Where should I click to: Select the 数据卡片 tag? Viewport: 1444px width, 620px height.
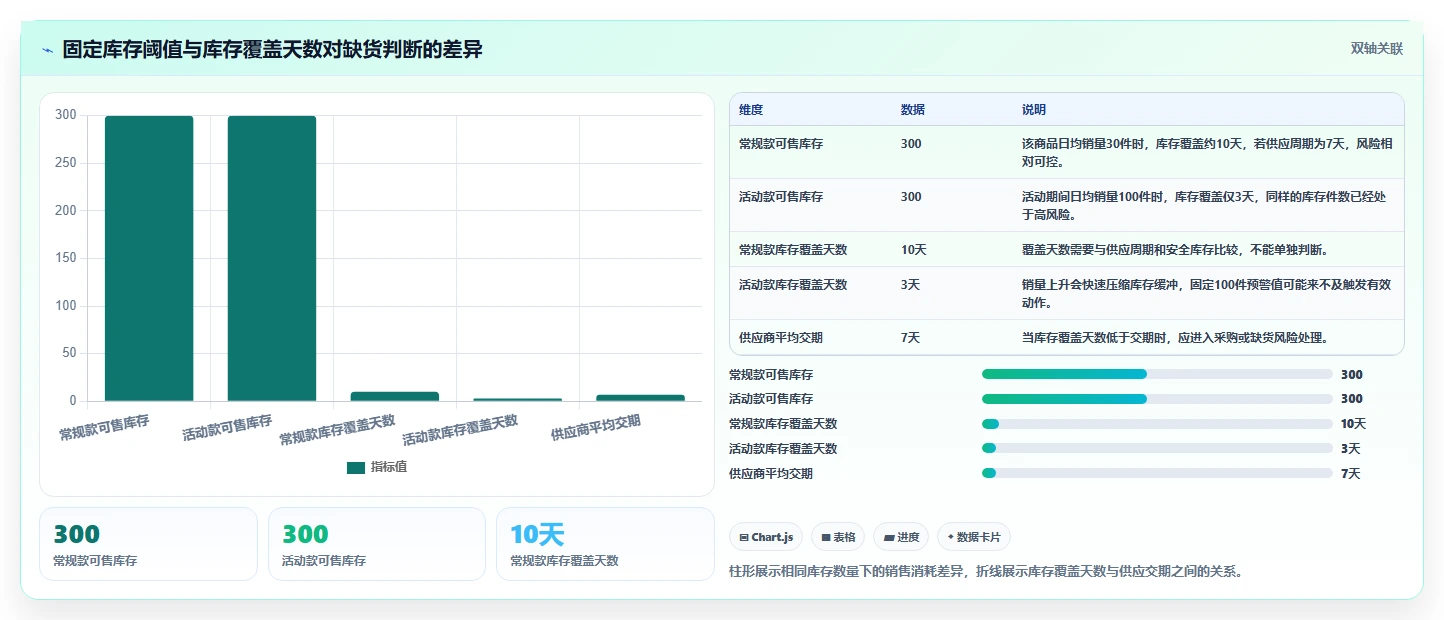pyautogui.click(x=974, y=537)
